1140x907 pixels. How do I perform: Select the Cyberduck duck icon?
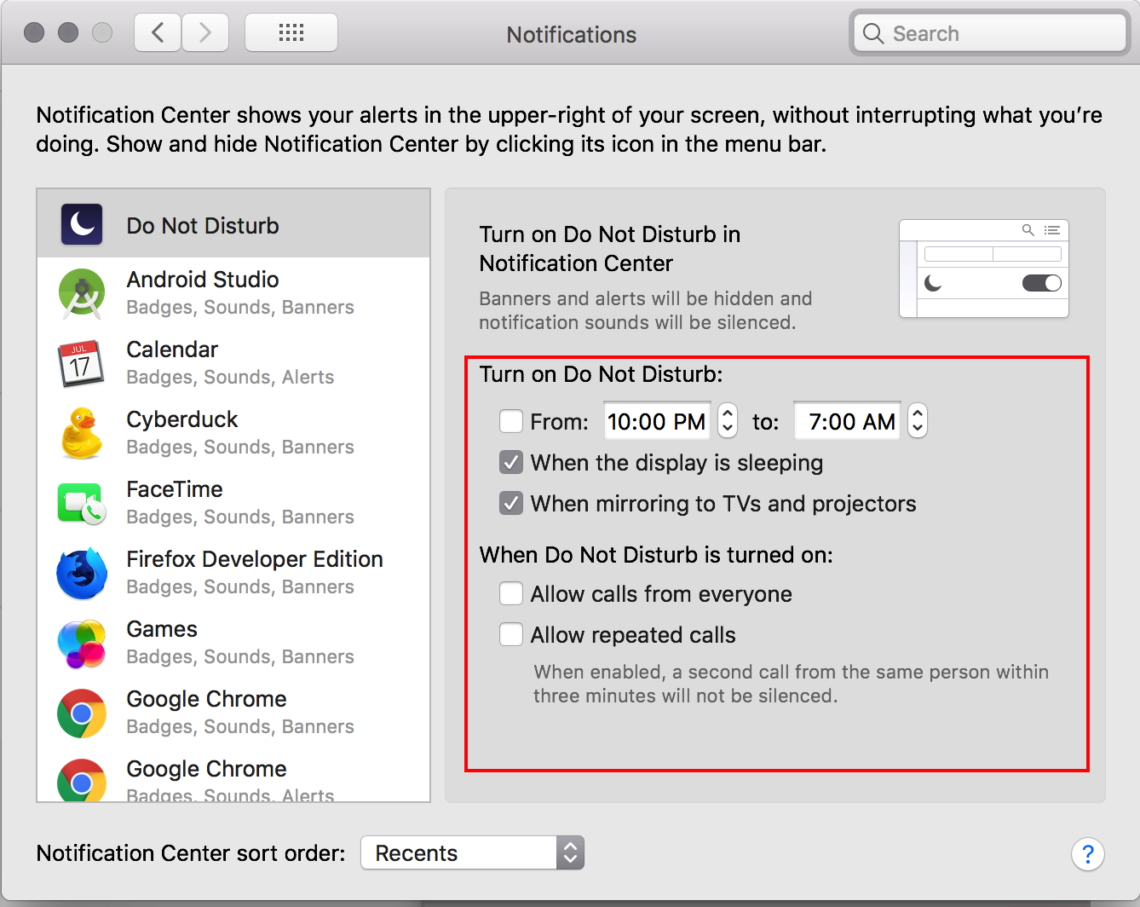click(81, 432)
